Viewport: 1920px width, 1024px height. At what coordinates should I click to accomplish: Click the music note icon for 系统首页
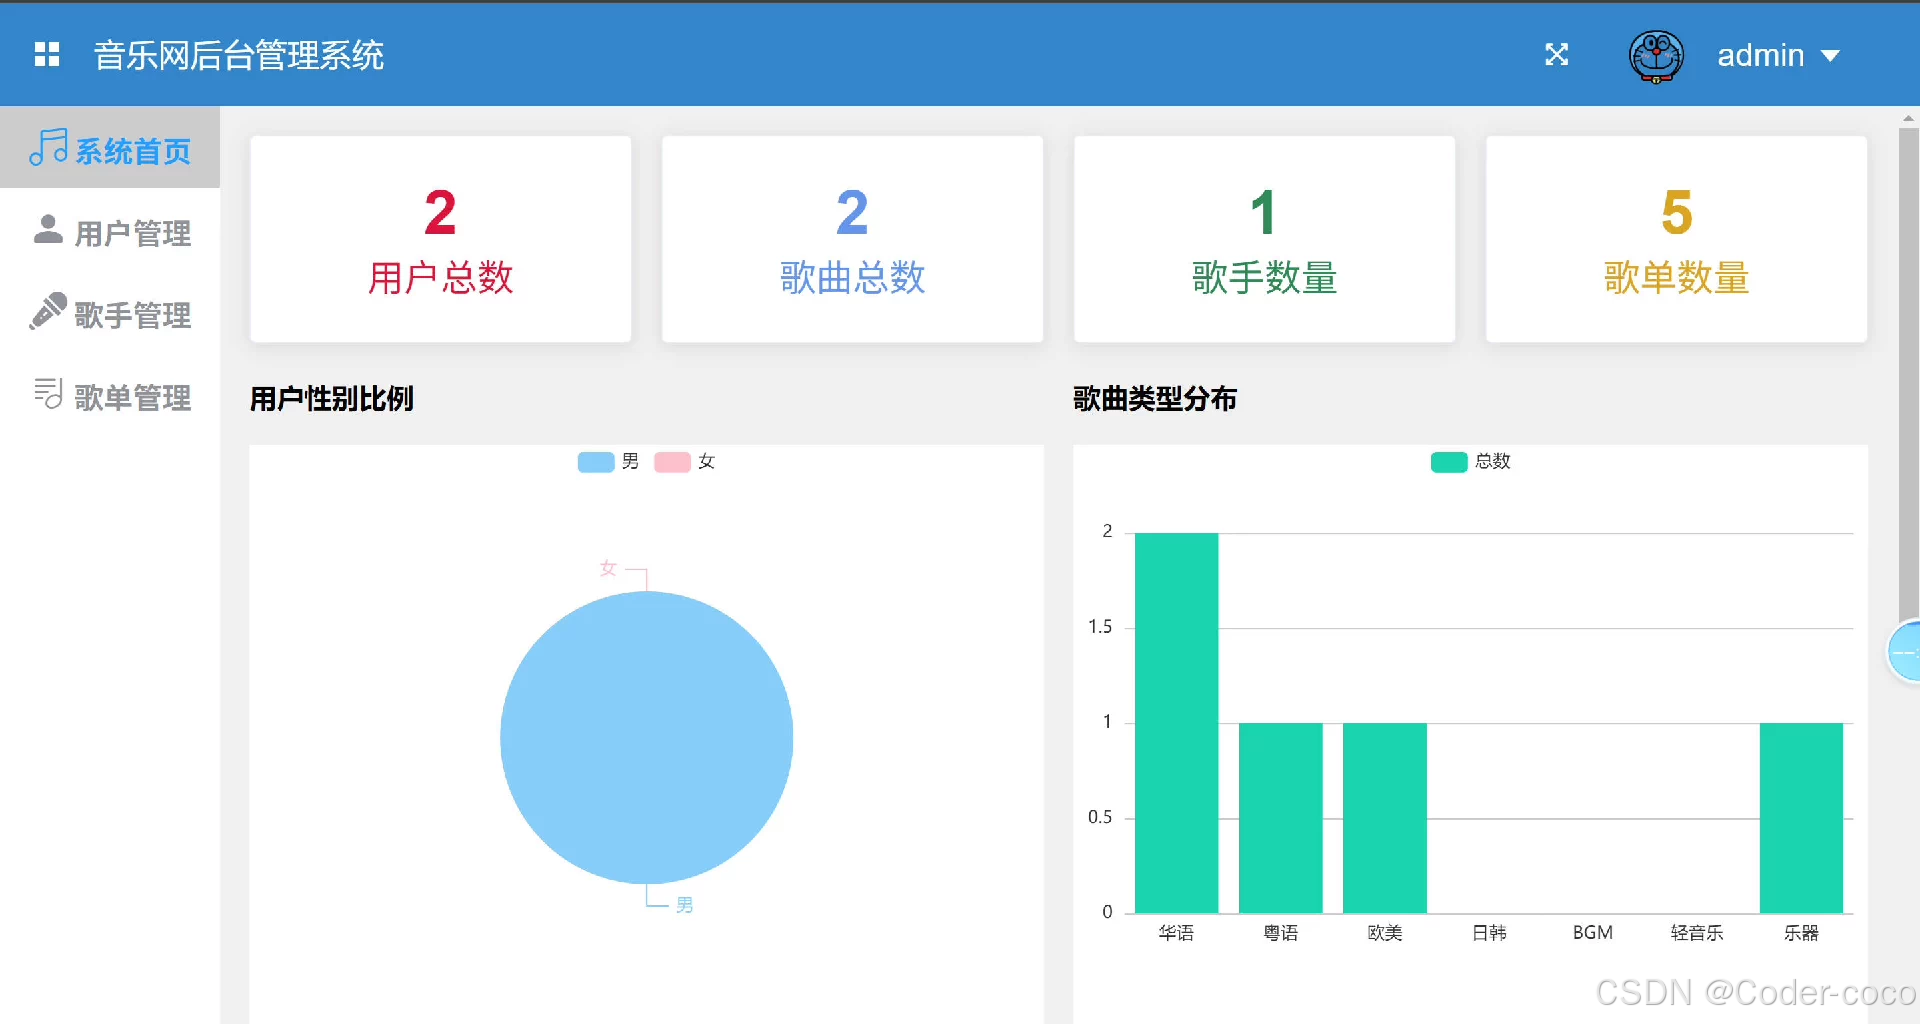click(48, 147)
